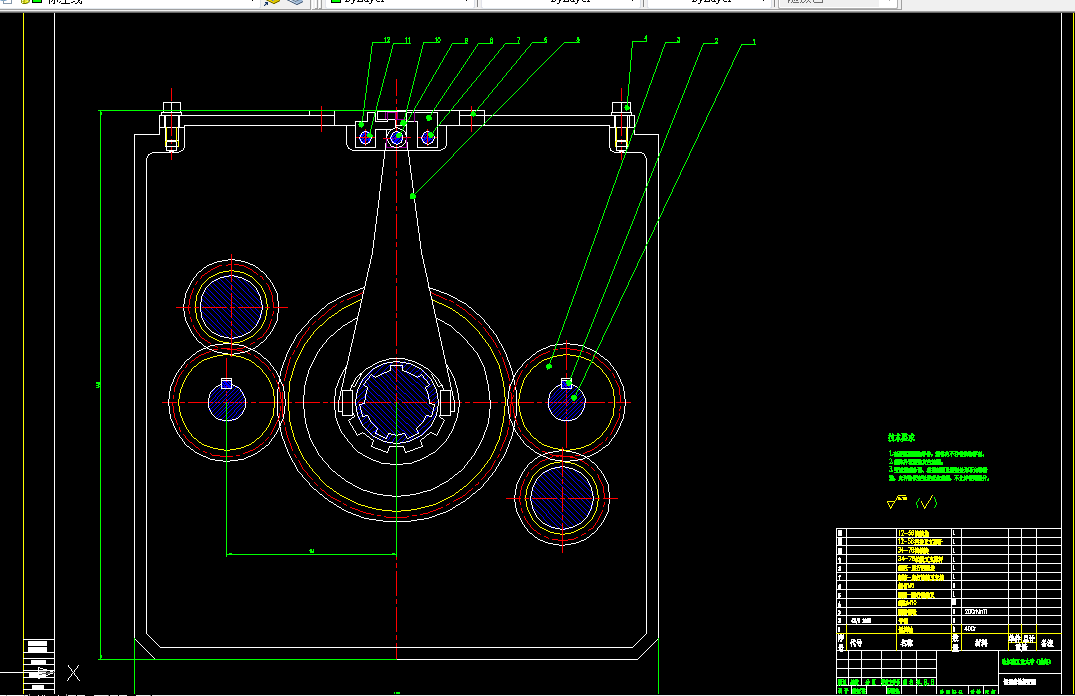The image size is (1075, 696).
Task: Click the UCS origin X marker
Action: 73,673
